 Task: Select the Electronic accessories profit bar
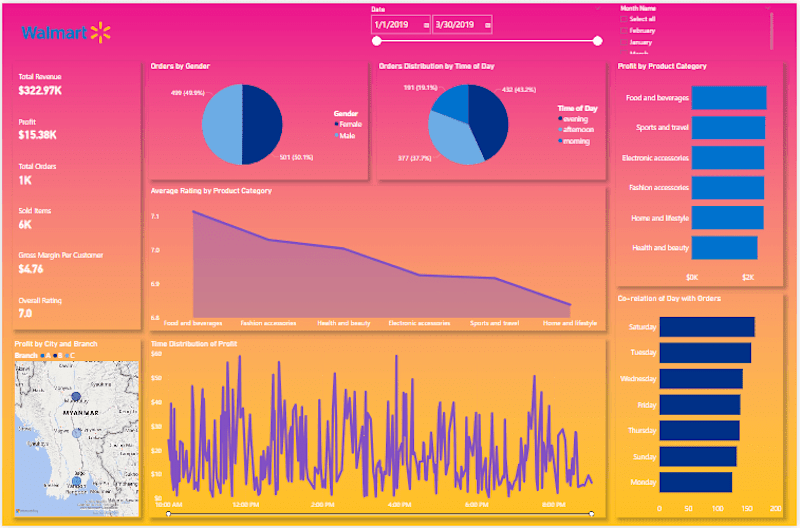coord(728,158)
